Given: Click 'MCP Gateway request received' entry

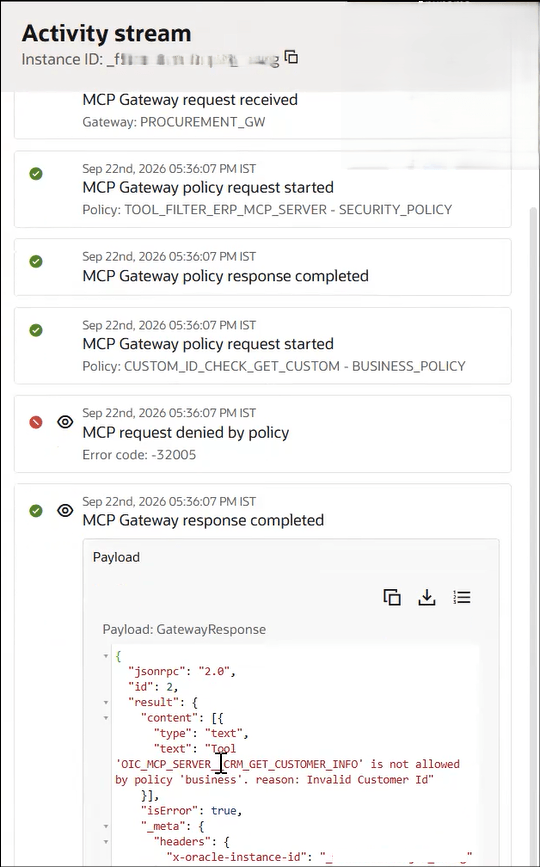Looking at the screenshot, I should point(190,100).
